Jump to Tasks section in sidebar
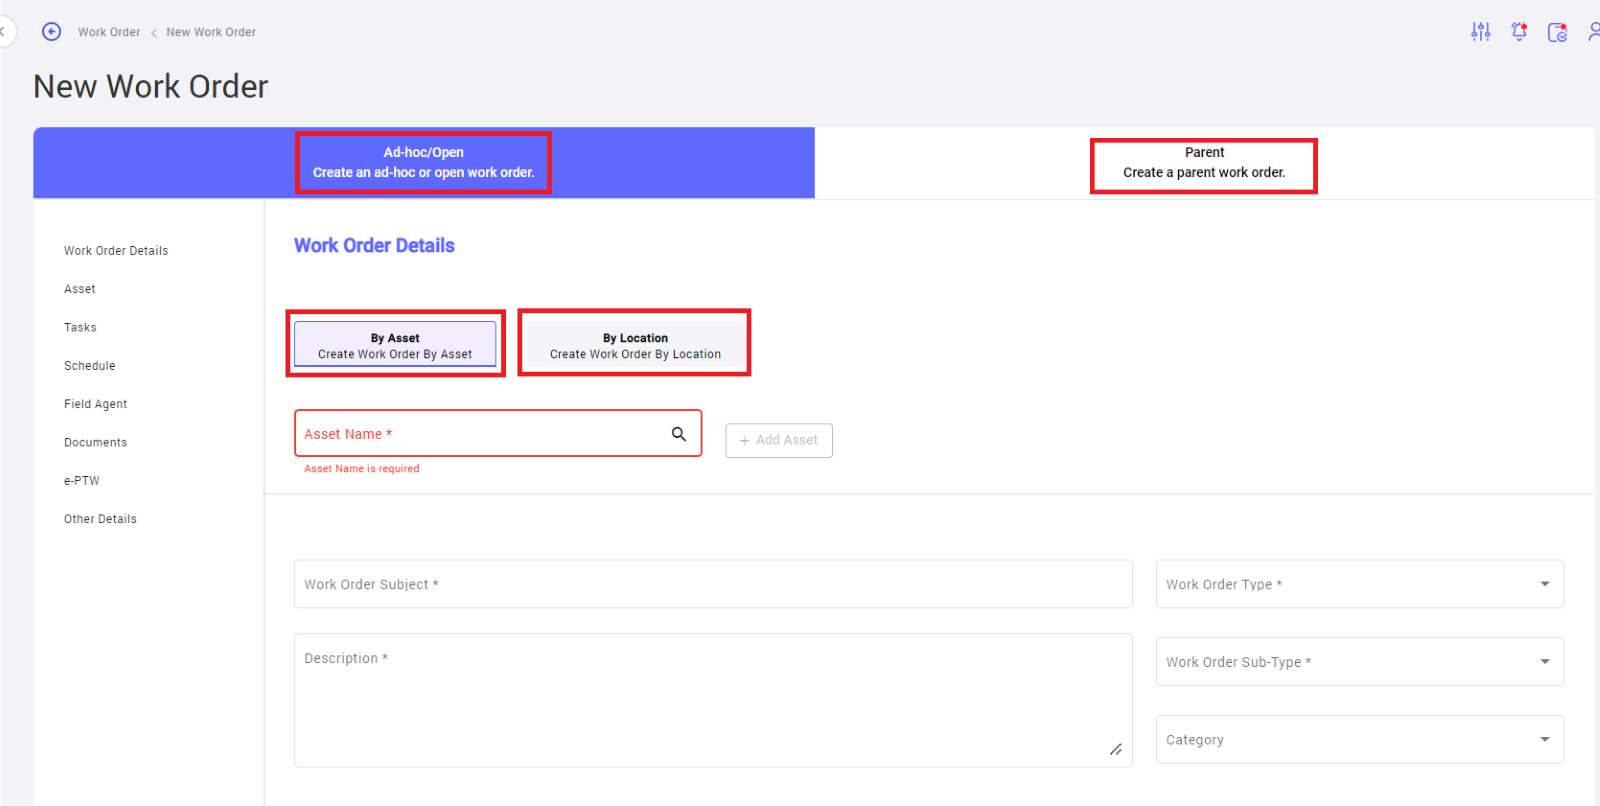 click(80, 328)
